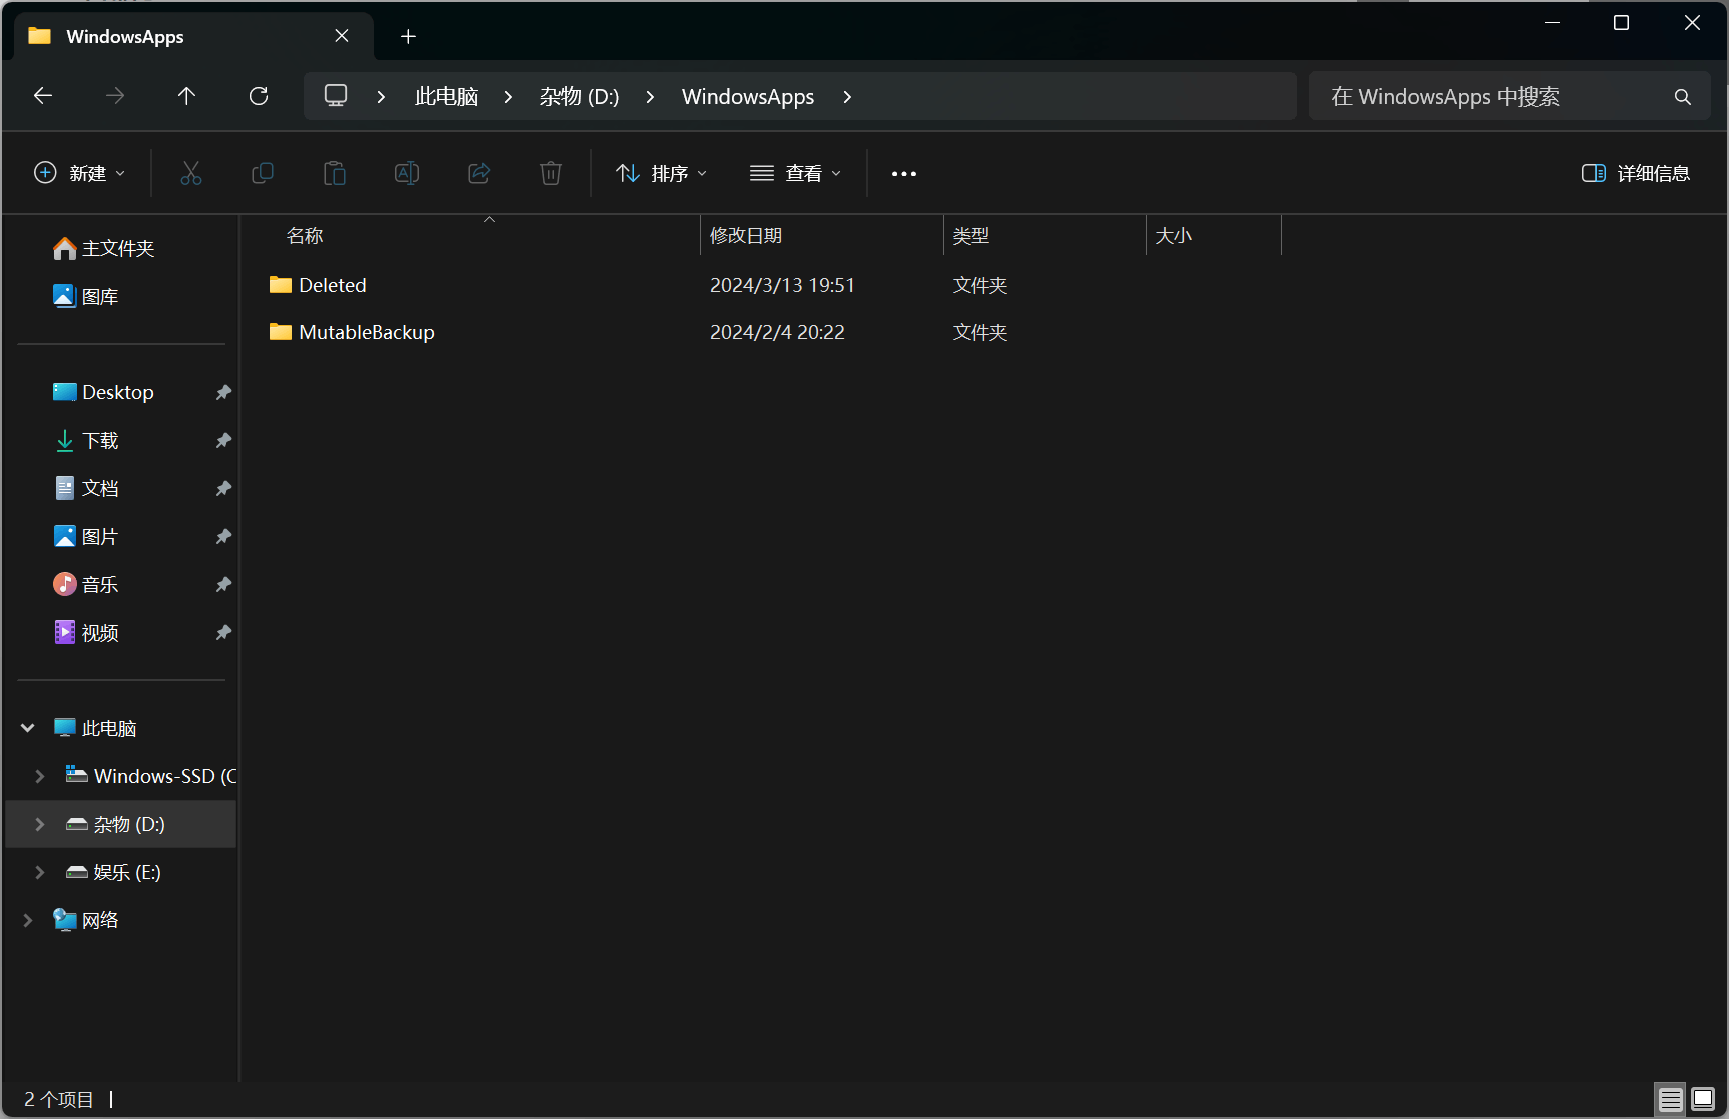Select the WindowsApps tab

(194, 37)
